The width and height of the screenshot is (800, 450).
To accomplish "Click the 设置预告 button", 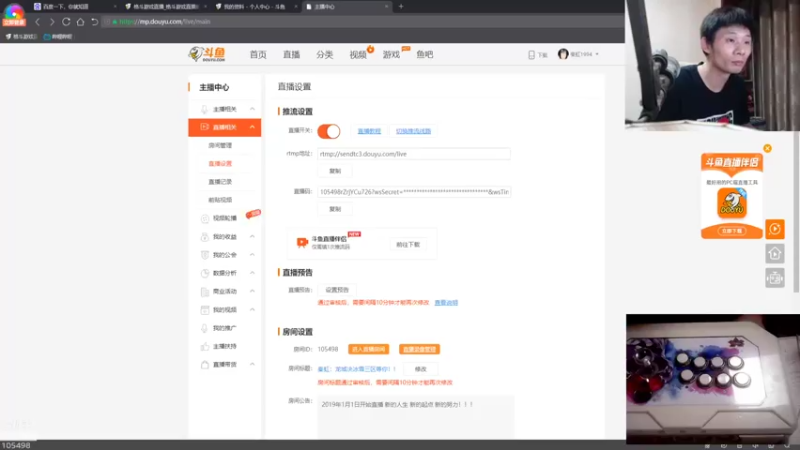I will (337, 290).
